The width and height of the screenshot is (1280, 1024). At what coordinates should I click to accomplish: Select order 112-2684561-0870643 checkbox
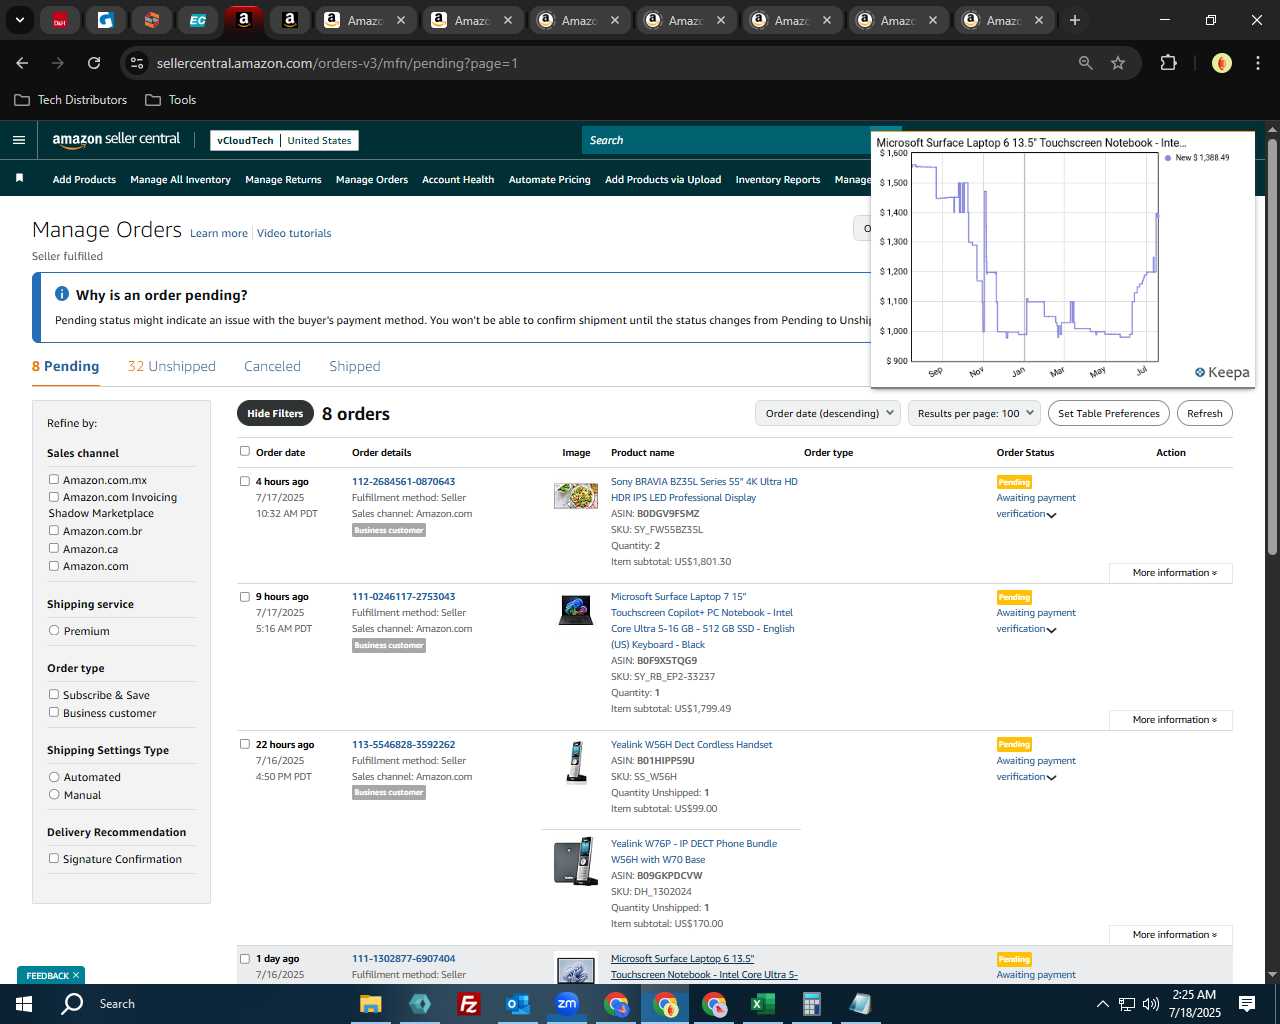tap(245, 481)
